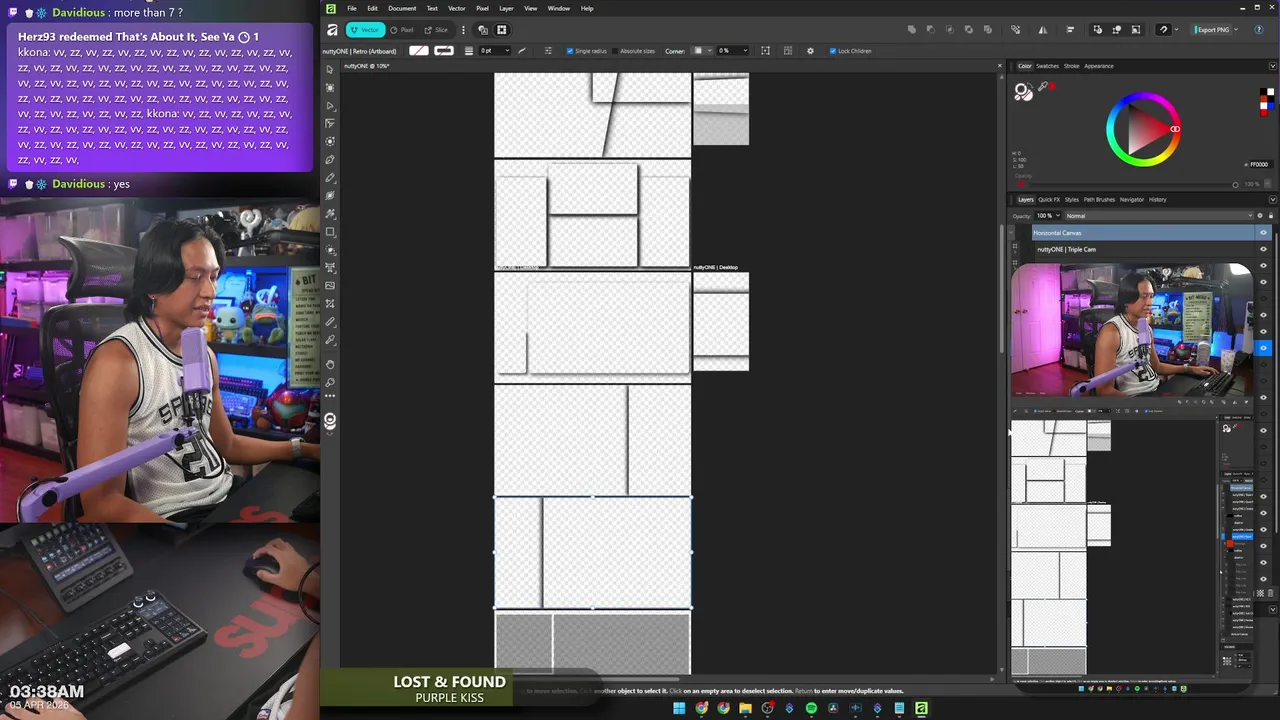
Task: Open the Vector menu
Action: pos(456,8)
